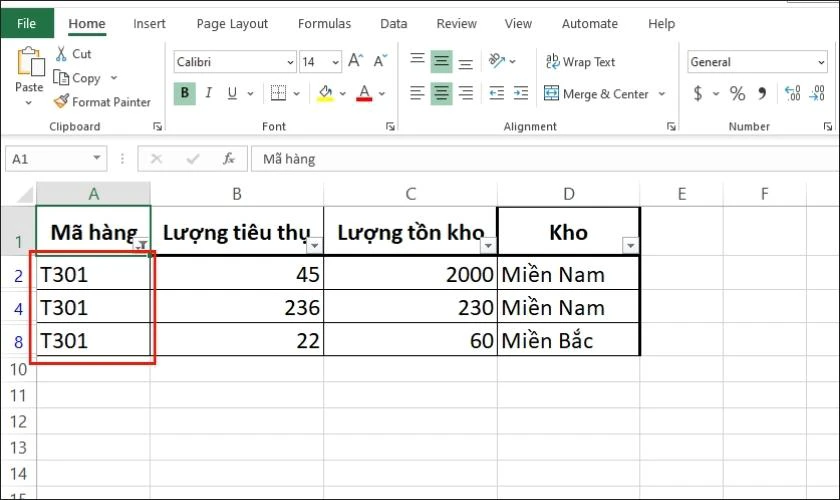This screenshot has height=500, width=840.
Task: Open the Lượng tiêu thụ filter dropdown
Action: point(315,245)
